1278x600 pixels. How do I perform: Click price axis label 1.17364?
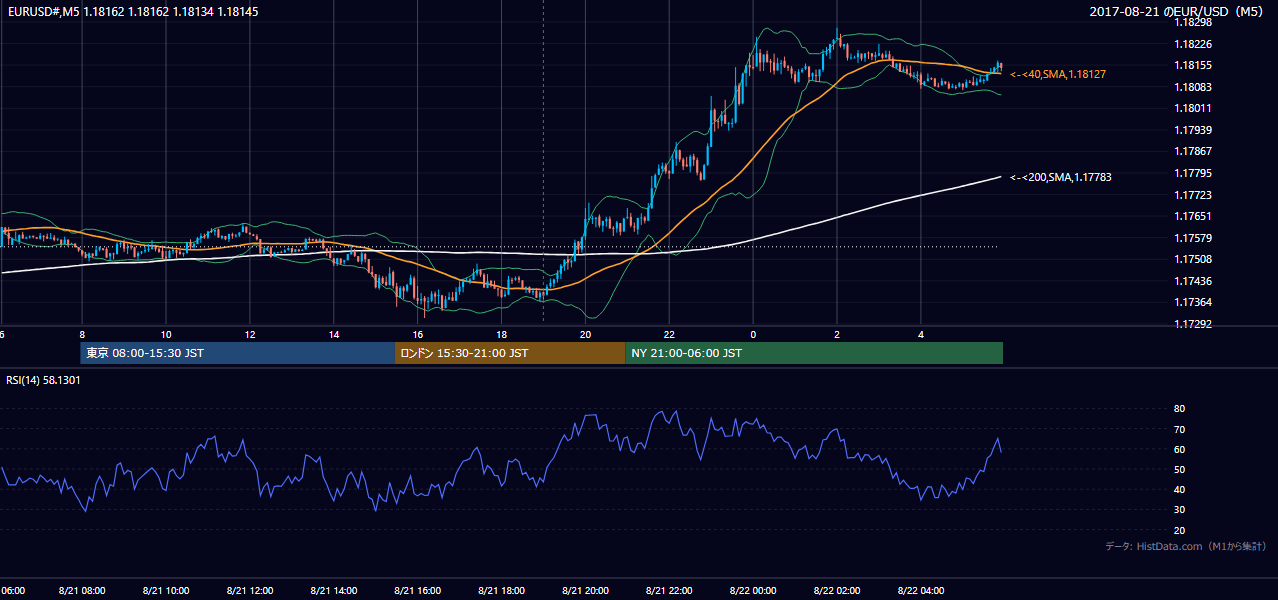point(1192,302)
